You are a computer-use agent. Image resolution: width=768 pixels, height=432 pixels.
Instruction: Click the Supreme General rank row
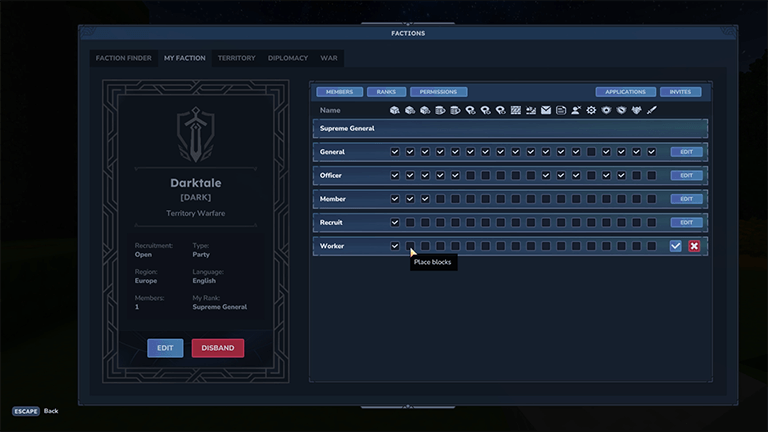510,128
